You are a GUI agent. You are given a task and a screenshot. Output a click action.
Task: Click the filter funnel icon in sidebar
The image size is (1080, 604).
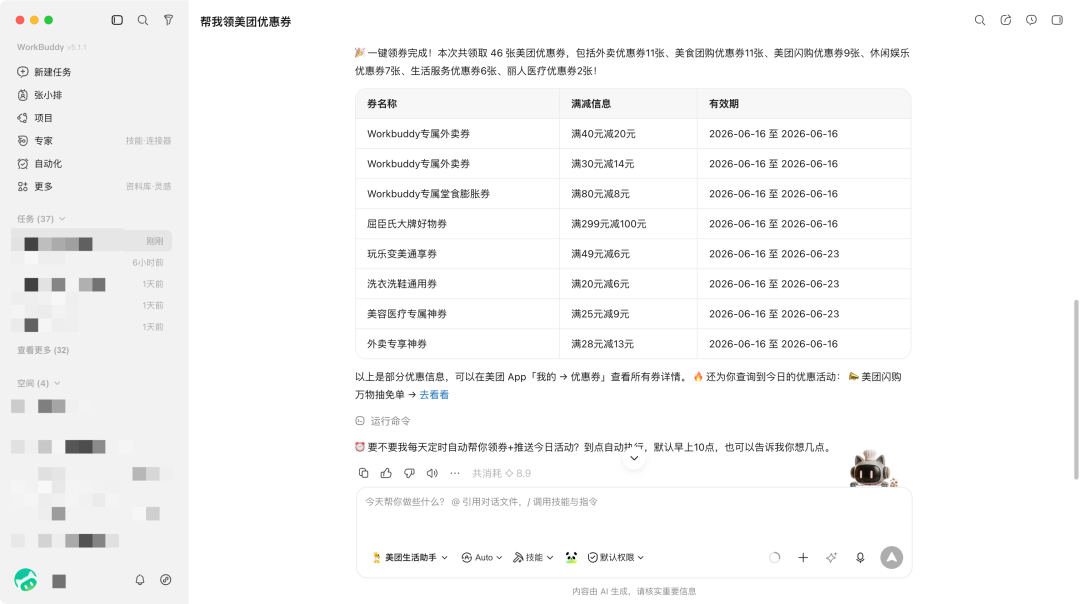(x=168, y=20)
